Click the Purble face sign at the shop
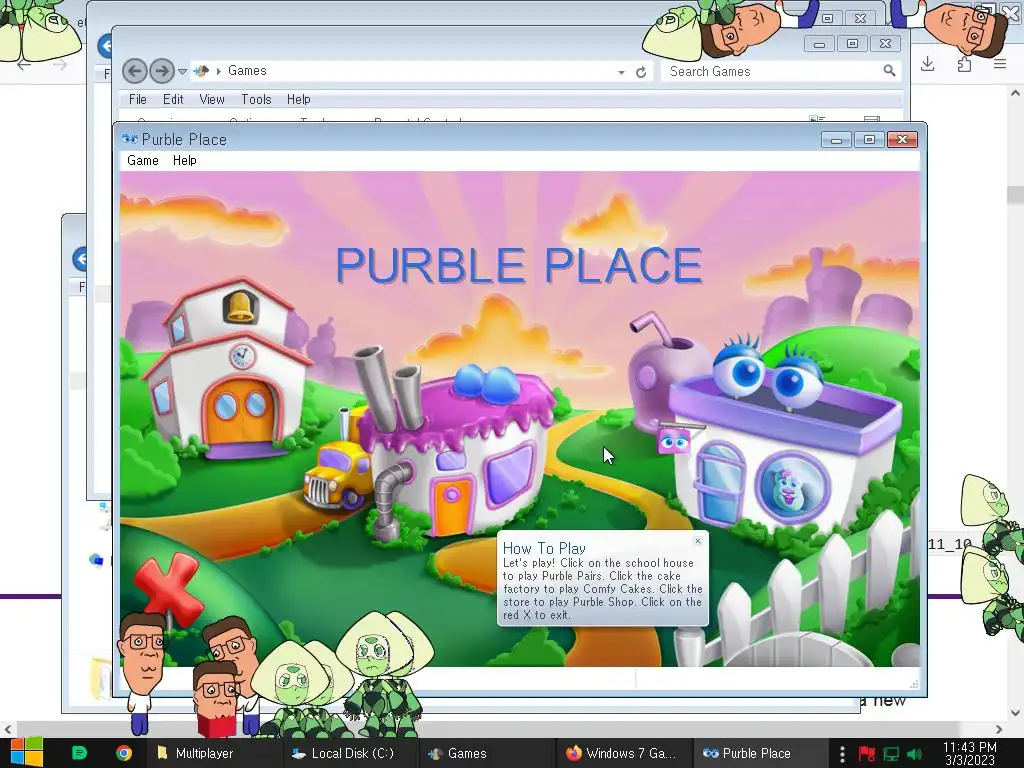Screen dimensions: 1024x768 pos(674,443)
